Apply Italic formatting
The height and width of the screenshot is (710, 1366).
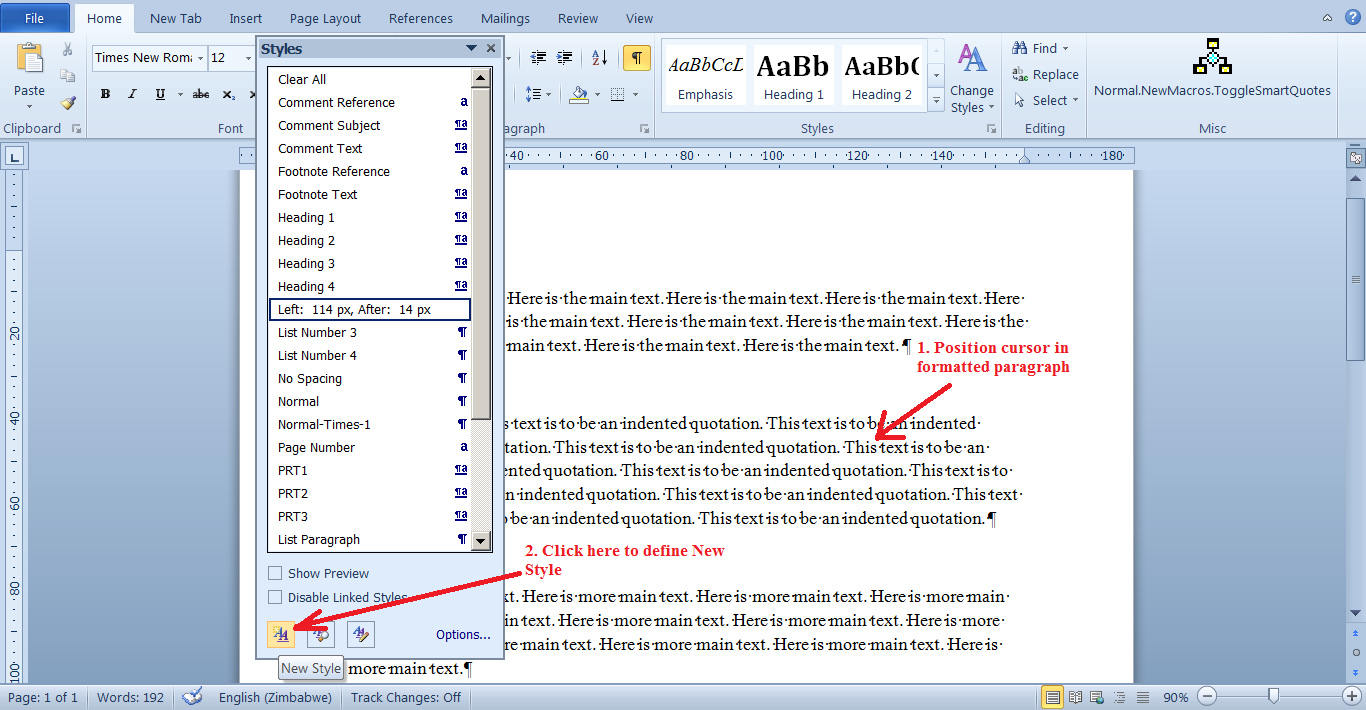(132, 94)
